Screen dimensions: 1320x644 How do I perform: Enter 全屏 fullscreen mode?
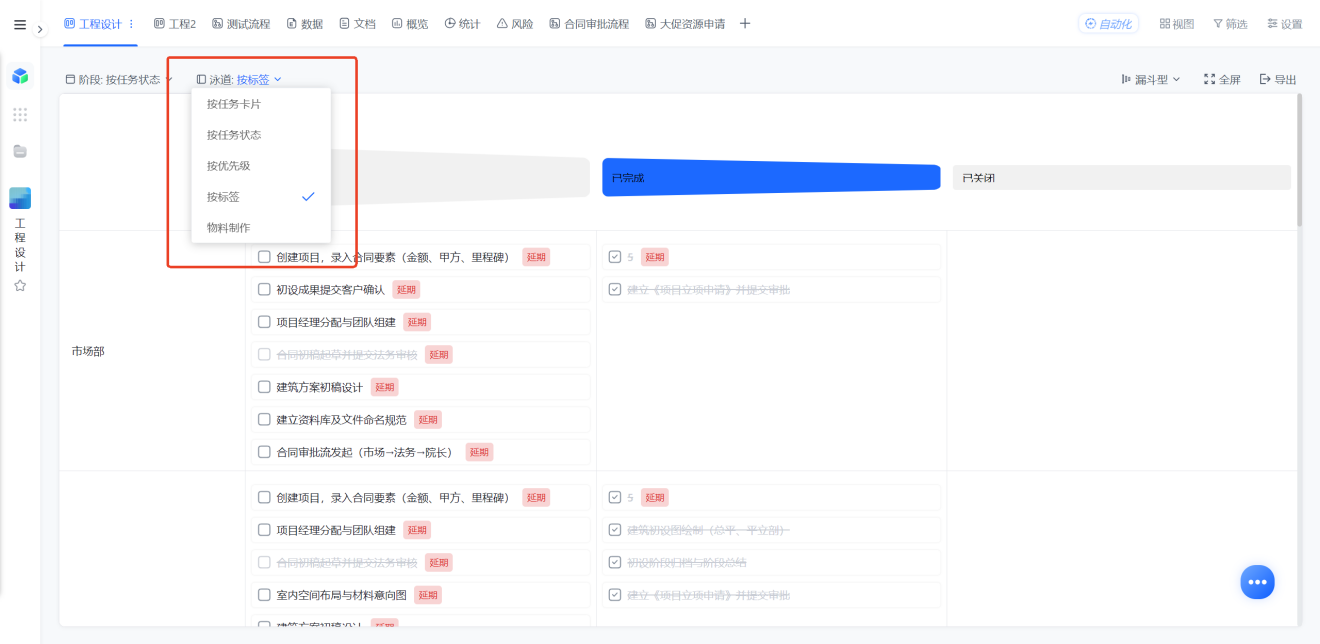click(1222, 79)
